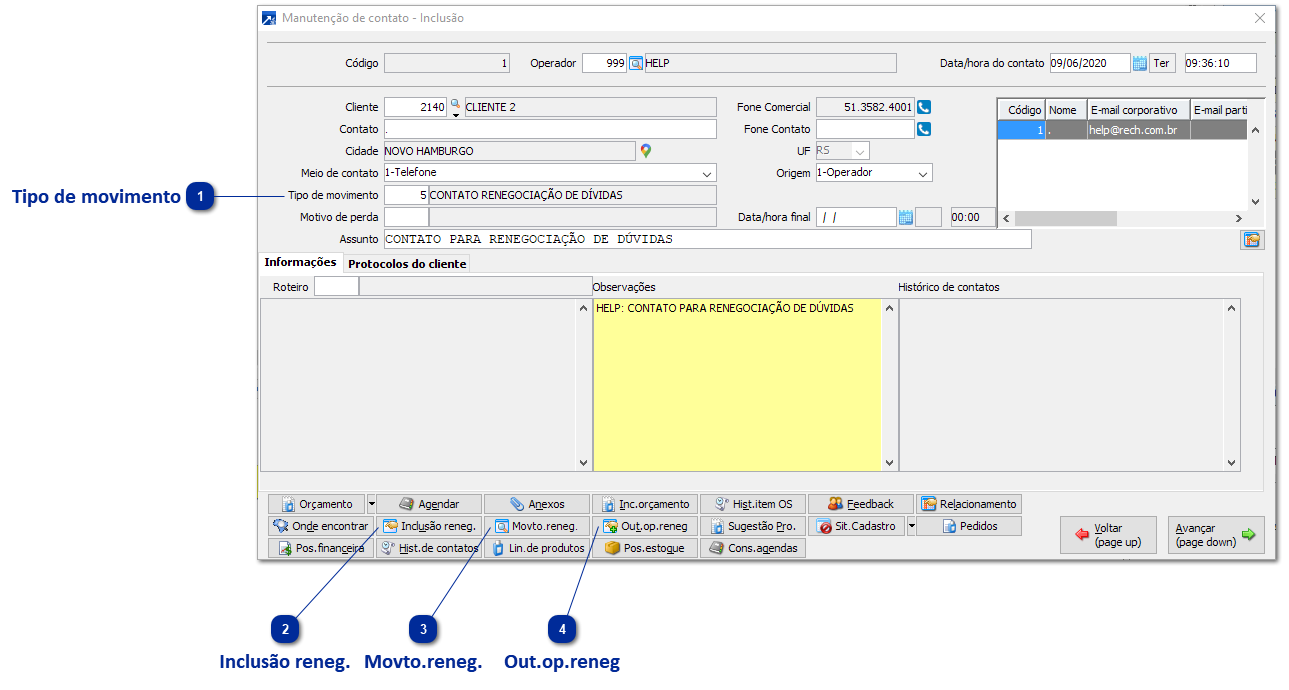This screenshot has width=1289, height=690.
Task: Open the Meio de contato dropdown
Action: click(x=708, y=173)
